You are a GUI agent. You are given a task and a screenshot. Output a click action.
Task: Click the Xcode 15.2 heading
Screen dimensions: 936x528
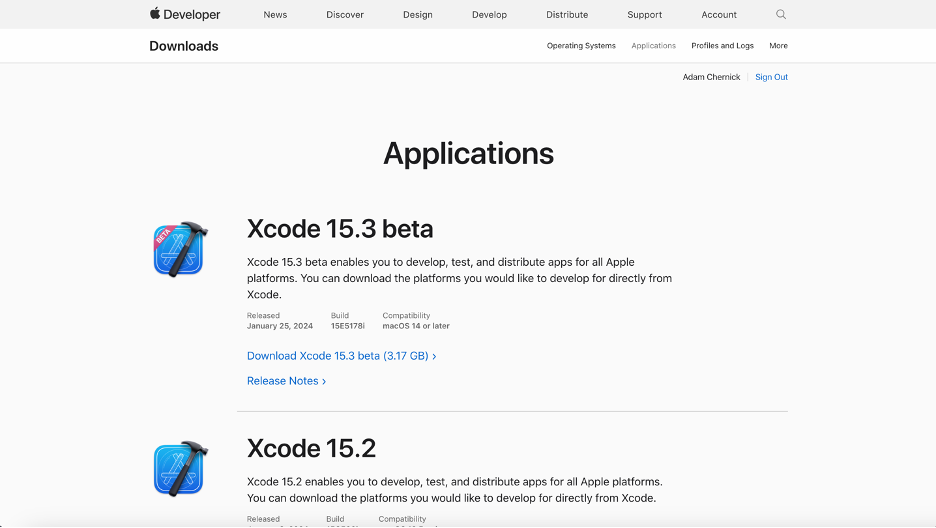tap(312, 449)
